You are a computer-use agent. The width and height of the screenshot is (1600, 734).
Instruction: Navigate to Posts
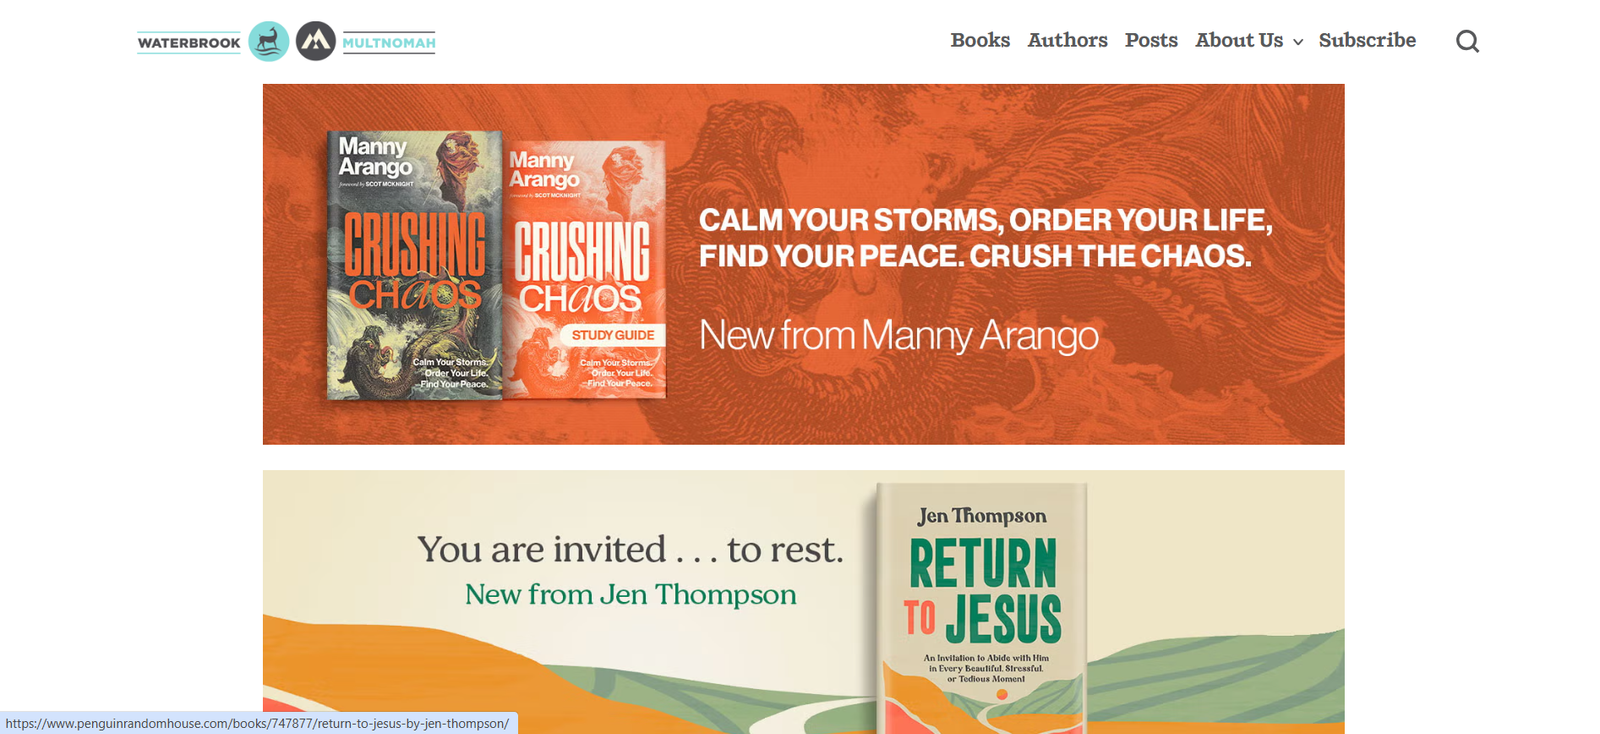tap(1151, 40)
